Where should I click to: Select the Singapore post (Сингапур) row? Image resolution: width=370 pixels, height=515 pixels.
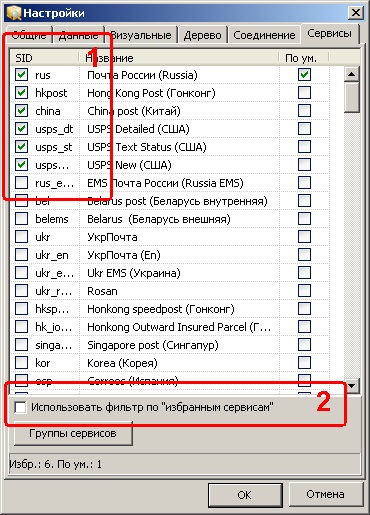170,345
